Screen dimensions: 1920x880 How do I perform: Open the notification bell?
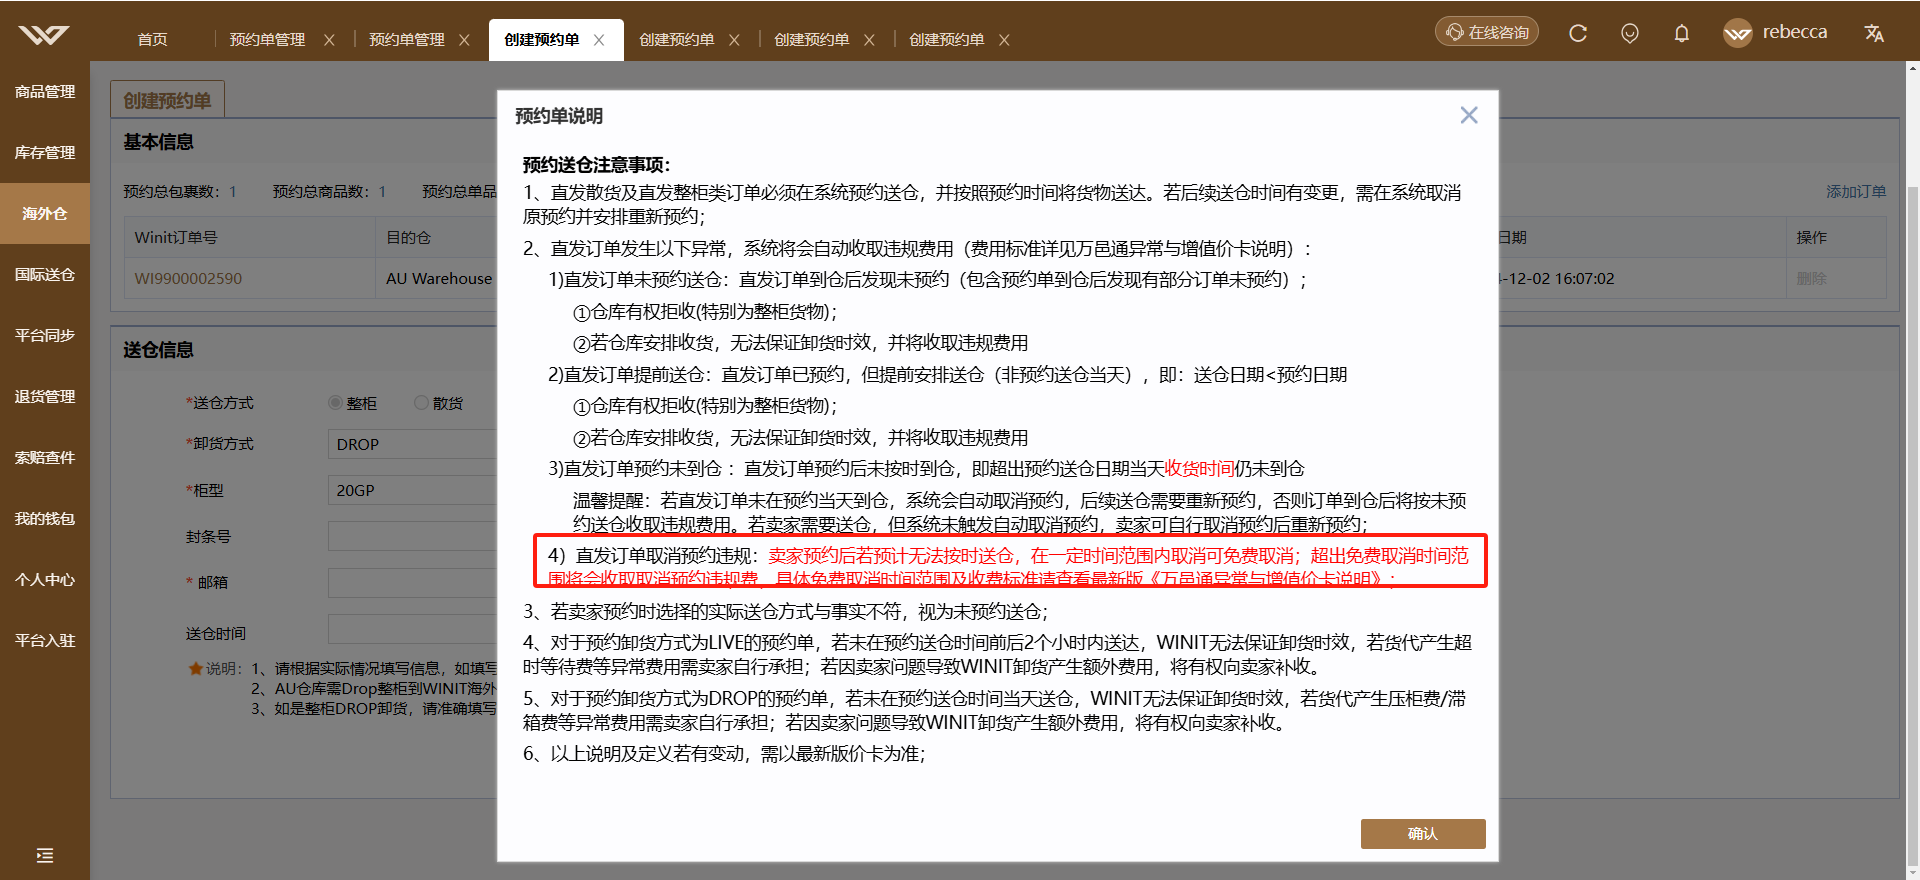[x=1682, y=33]
